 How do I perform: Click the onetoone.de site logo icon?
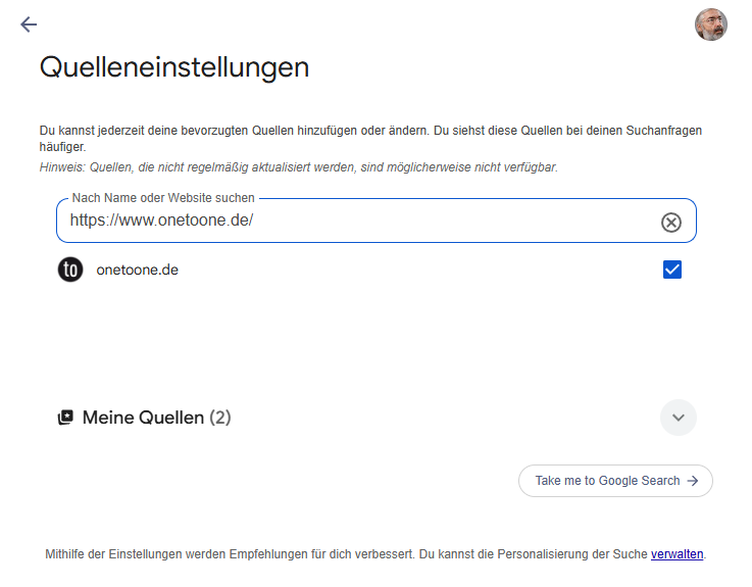70,270
